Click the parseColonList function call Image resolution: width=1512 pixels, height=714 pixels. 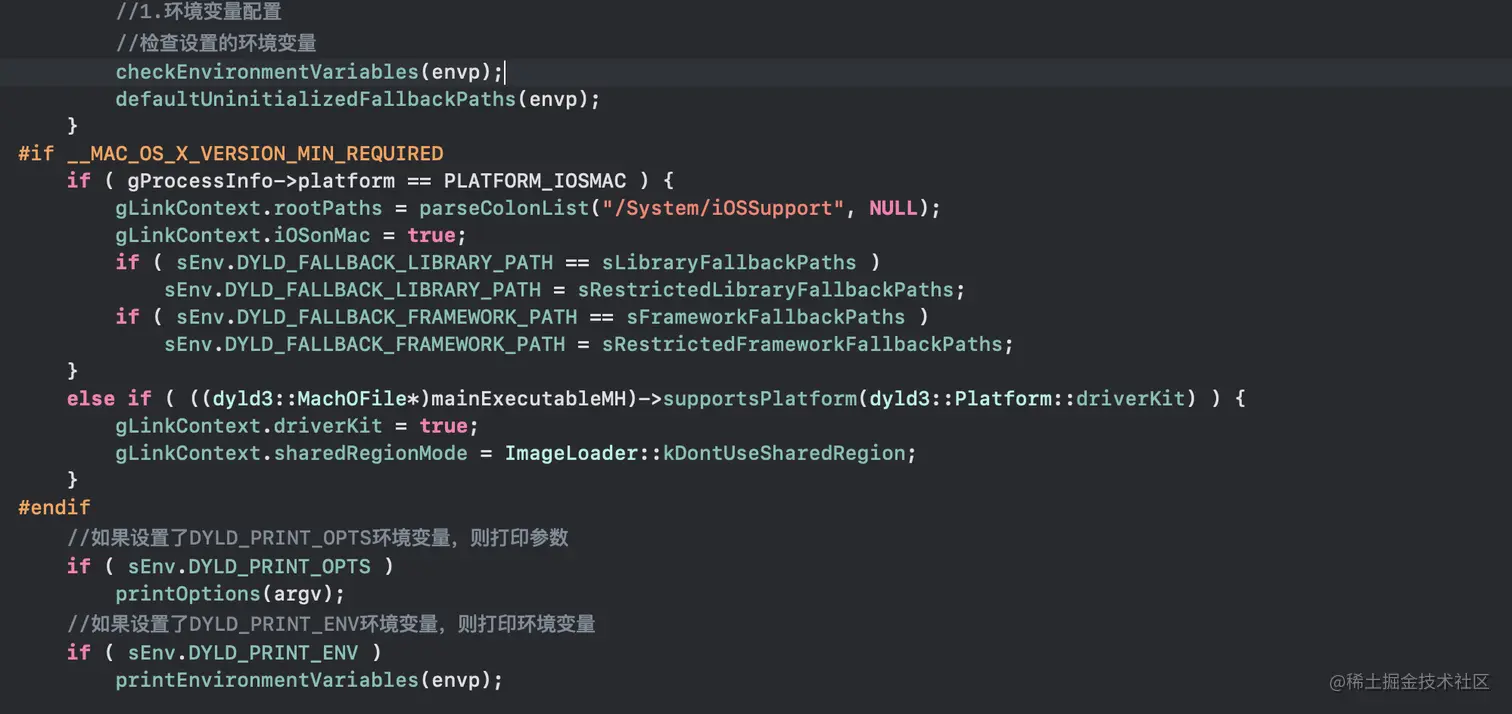click(504, 208)
